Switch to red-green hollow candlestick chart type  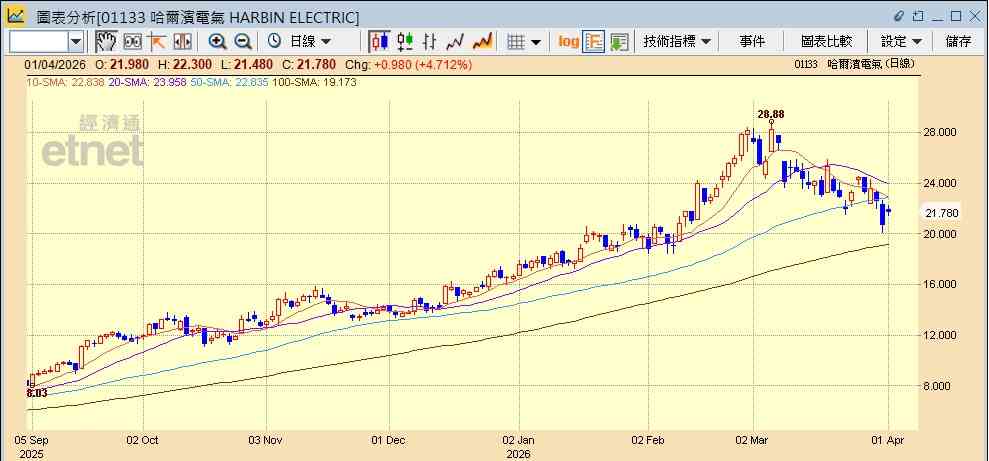point(405,42)
